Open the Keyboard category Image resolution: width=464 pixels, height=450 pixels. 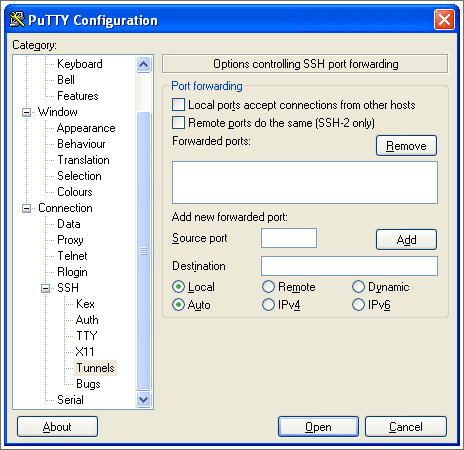80,64
